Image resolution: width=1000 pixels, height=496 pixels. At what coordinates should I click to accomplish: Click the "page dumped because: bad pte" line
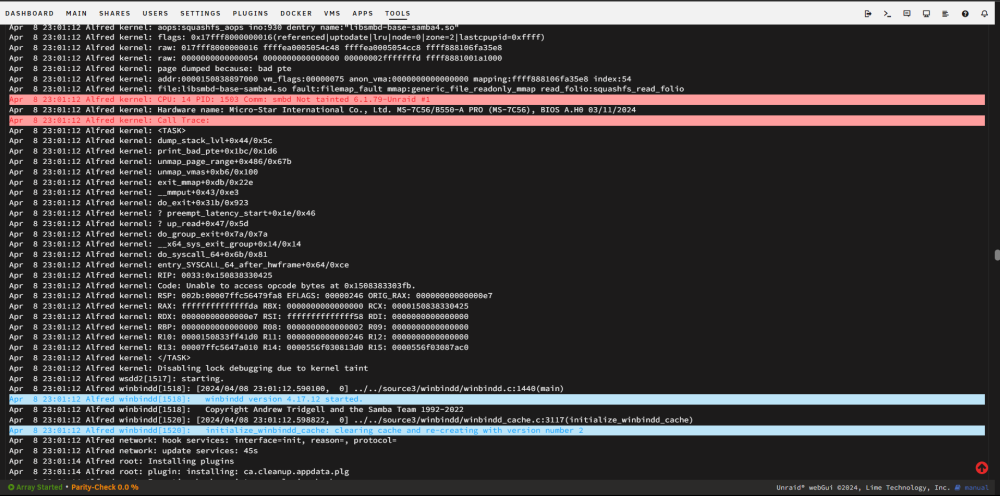tap(150, 68)
